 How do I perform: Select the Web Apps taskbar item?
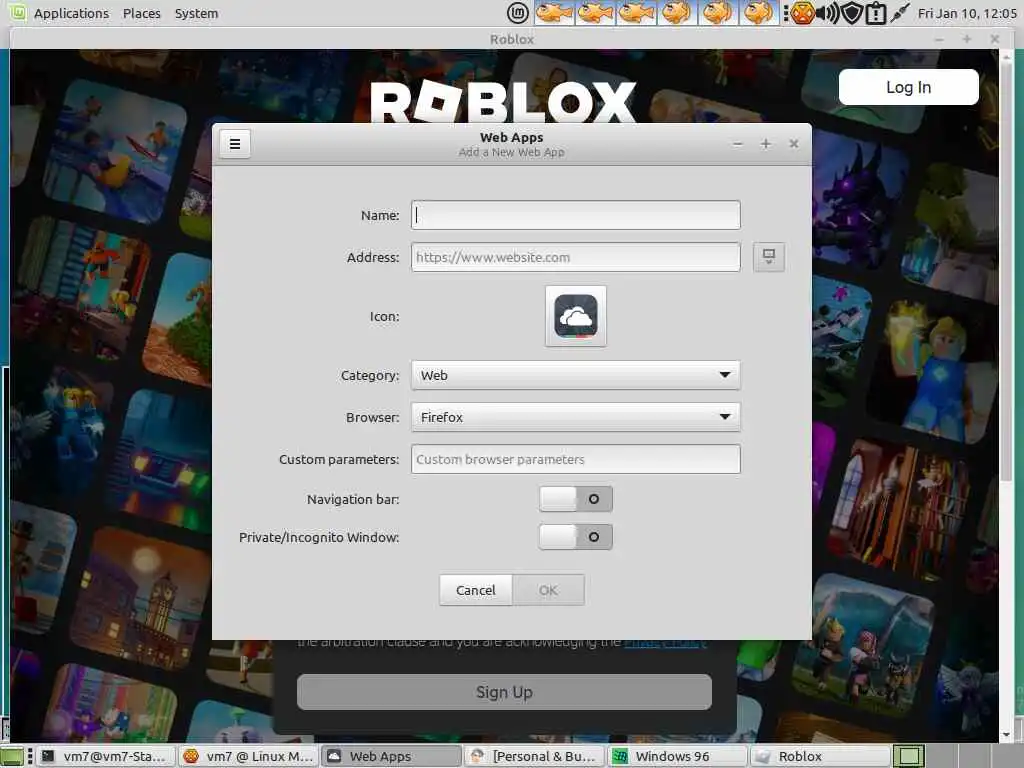click(x=391, y=756)
